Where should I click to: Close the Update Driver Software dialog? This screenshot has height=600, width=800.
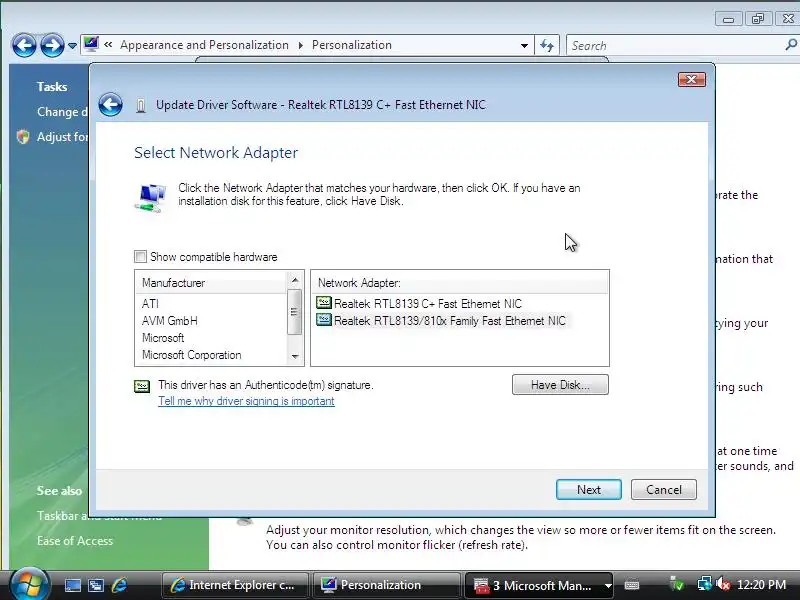click(x=691, y=80)
